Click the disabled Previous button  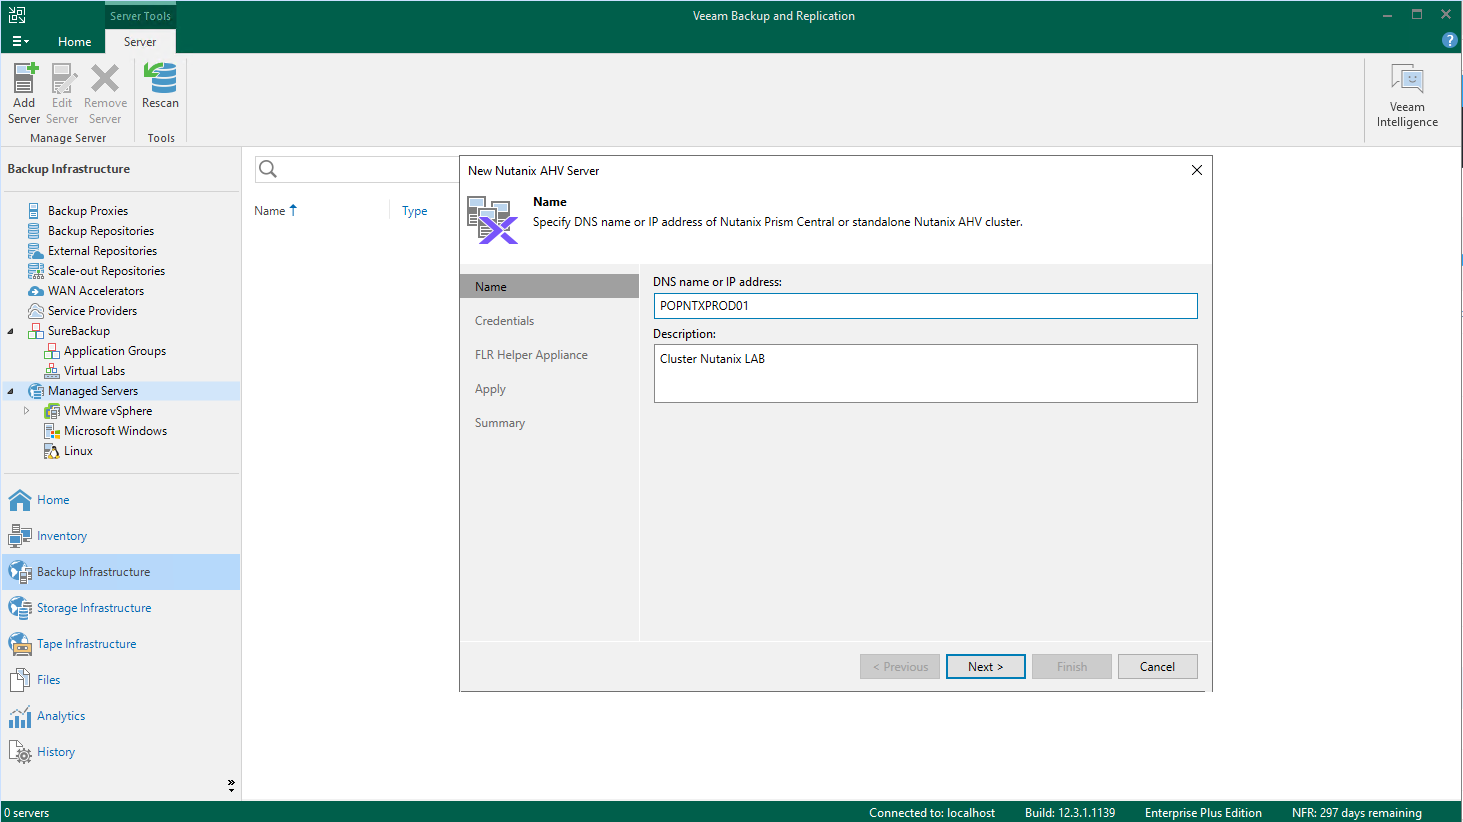[x=900, y=667]
